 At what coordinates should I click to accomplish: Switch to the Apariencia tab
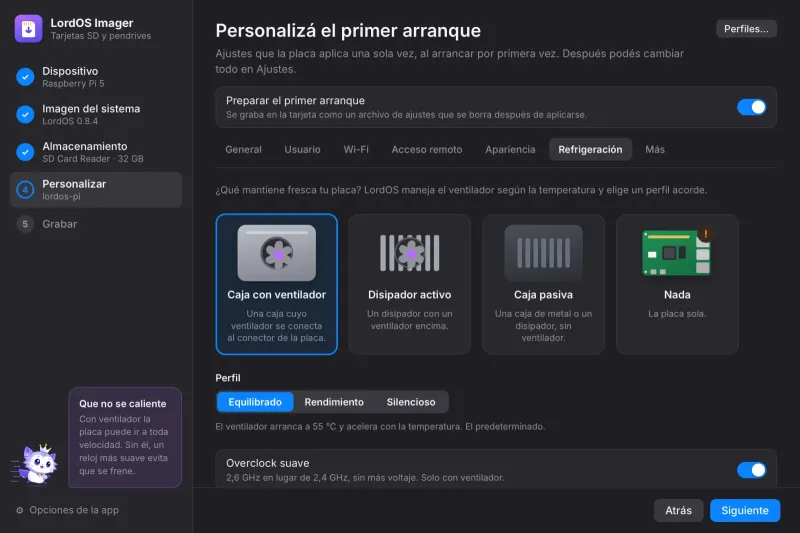point(510,149)
